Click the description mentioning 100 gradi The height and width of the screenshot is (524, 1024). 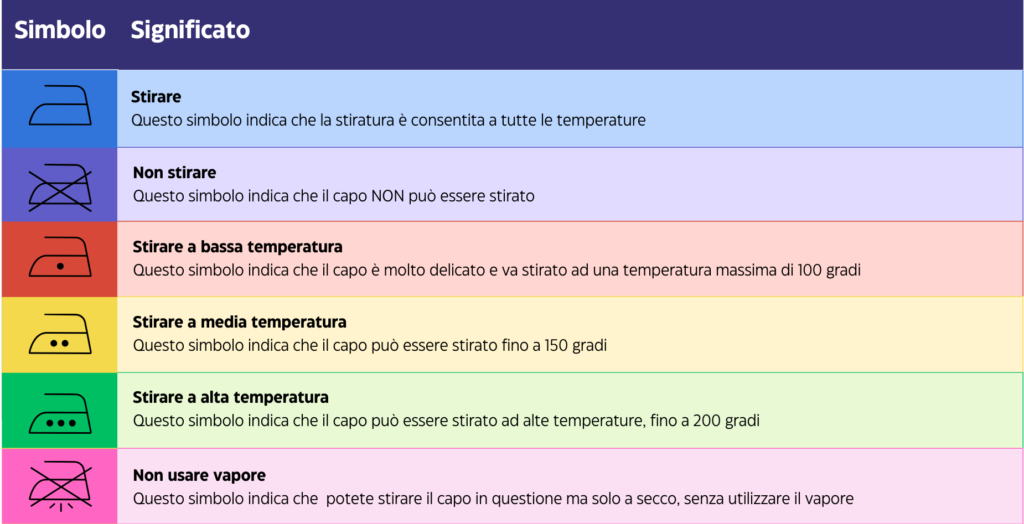pyautogui.click(x=497, y=270)
